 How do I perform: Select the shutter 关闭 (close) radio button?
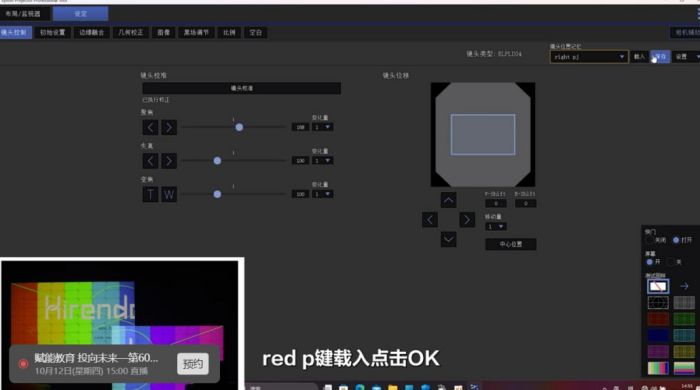pos(650,240)
